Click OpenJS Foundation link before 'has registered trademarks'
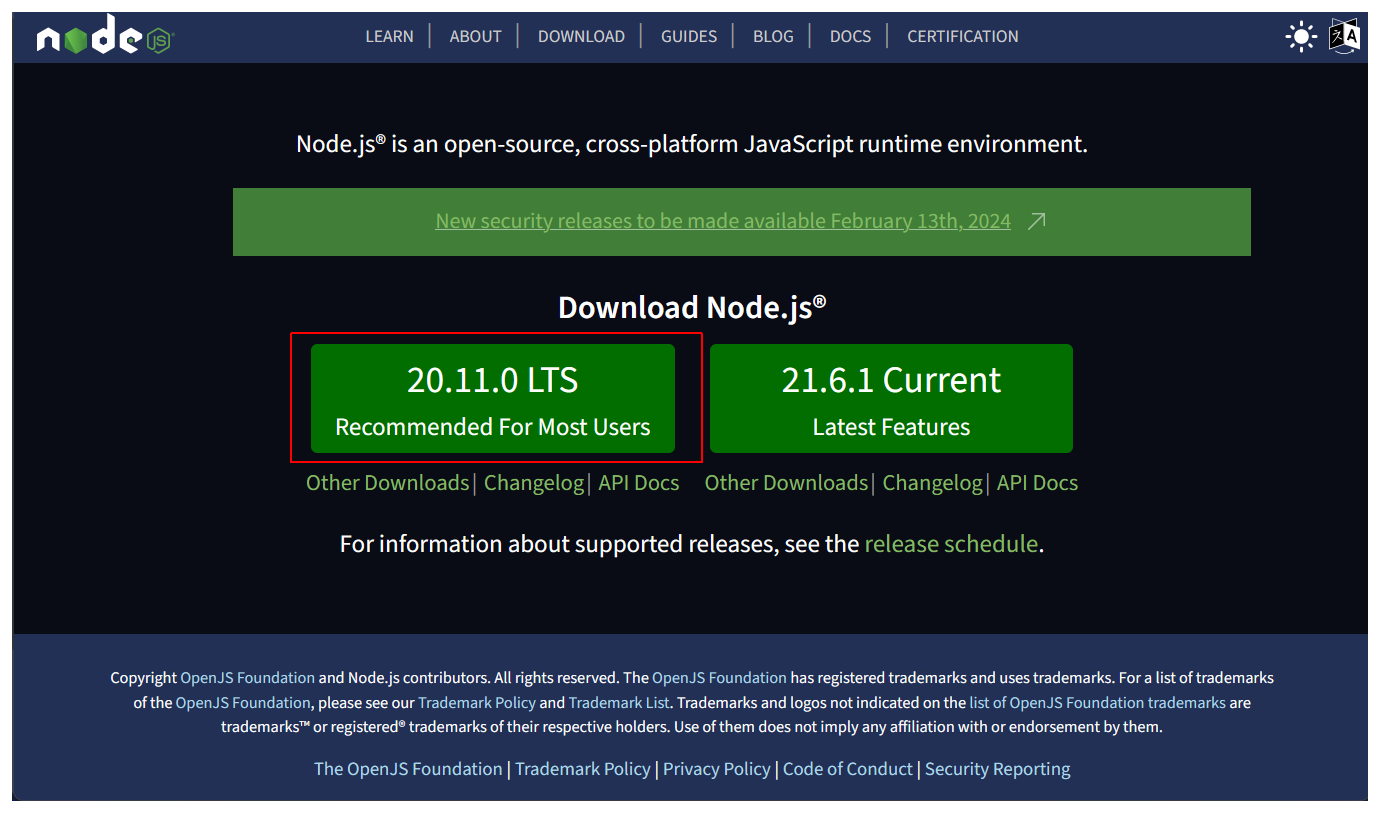 [x=720, y=678]
